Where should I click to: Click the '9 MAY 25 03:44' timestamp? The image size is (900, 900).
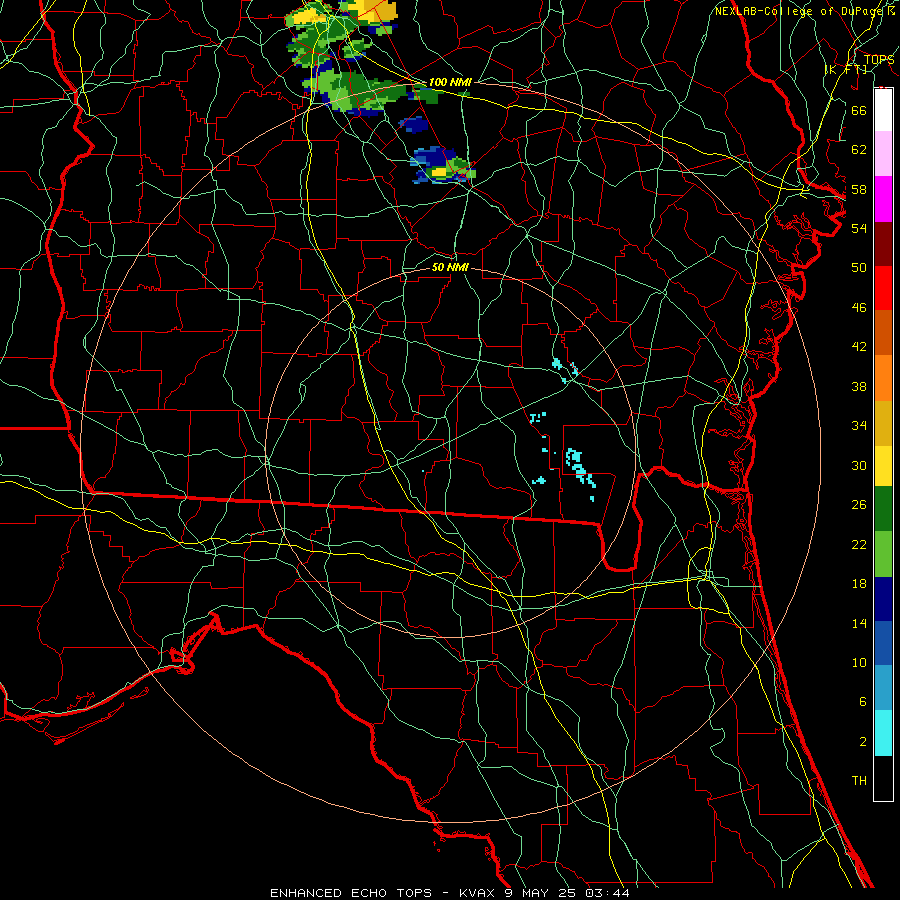567,893
